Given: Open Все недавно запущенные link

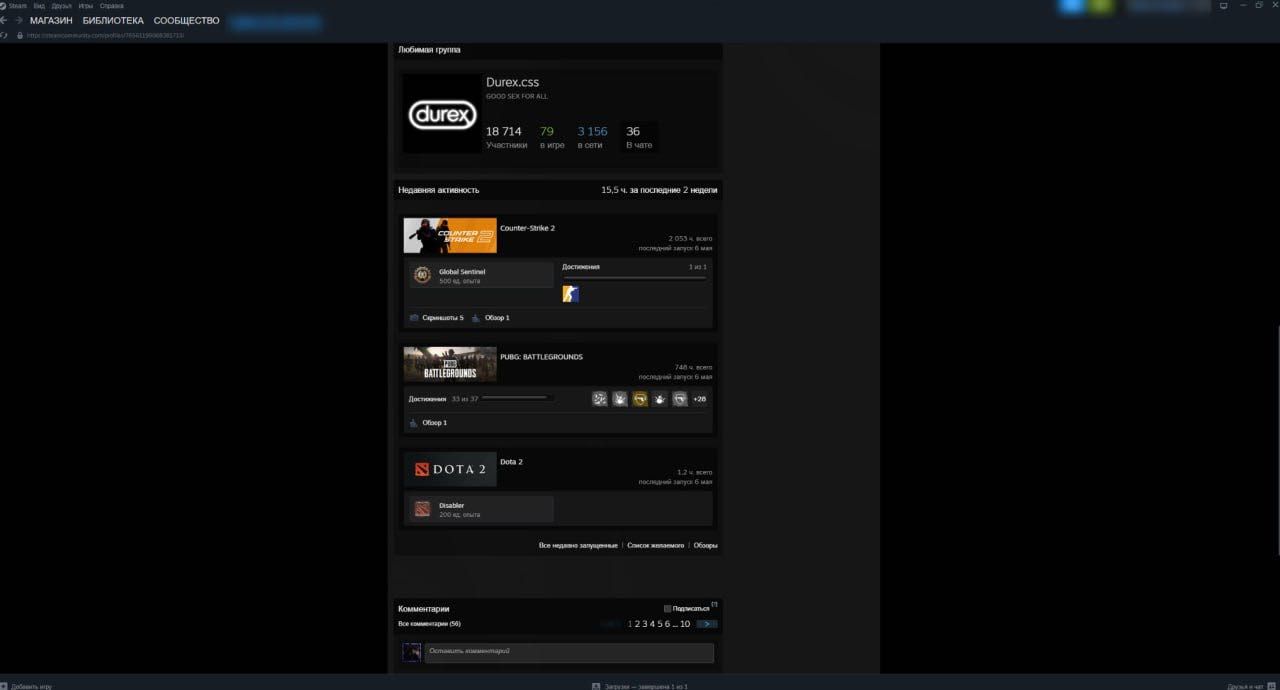Looking at the screenshot, I should tap(578, 545).
